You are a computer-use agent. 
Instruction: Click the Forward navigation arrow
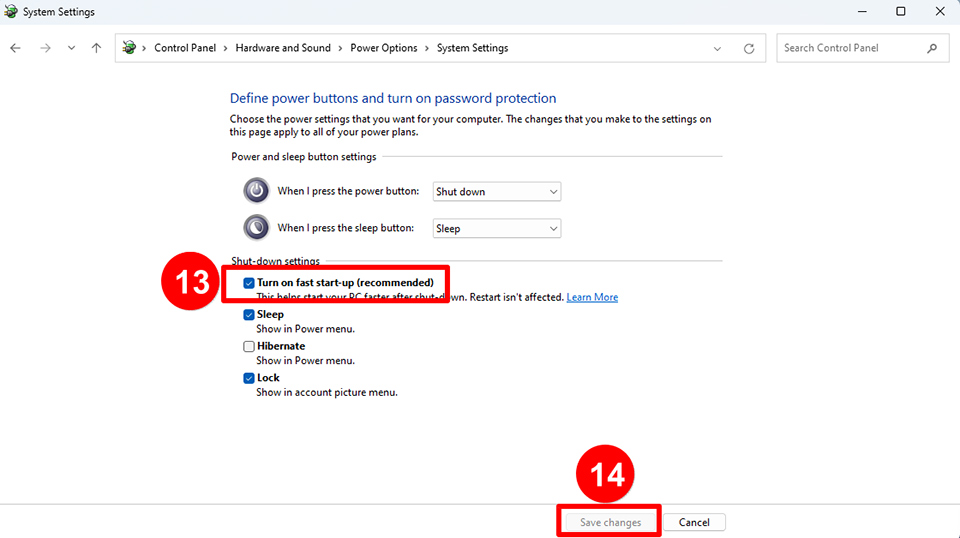45,48
